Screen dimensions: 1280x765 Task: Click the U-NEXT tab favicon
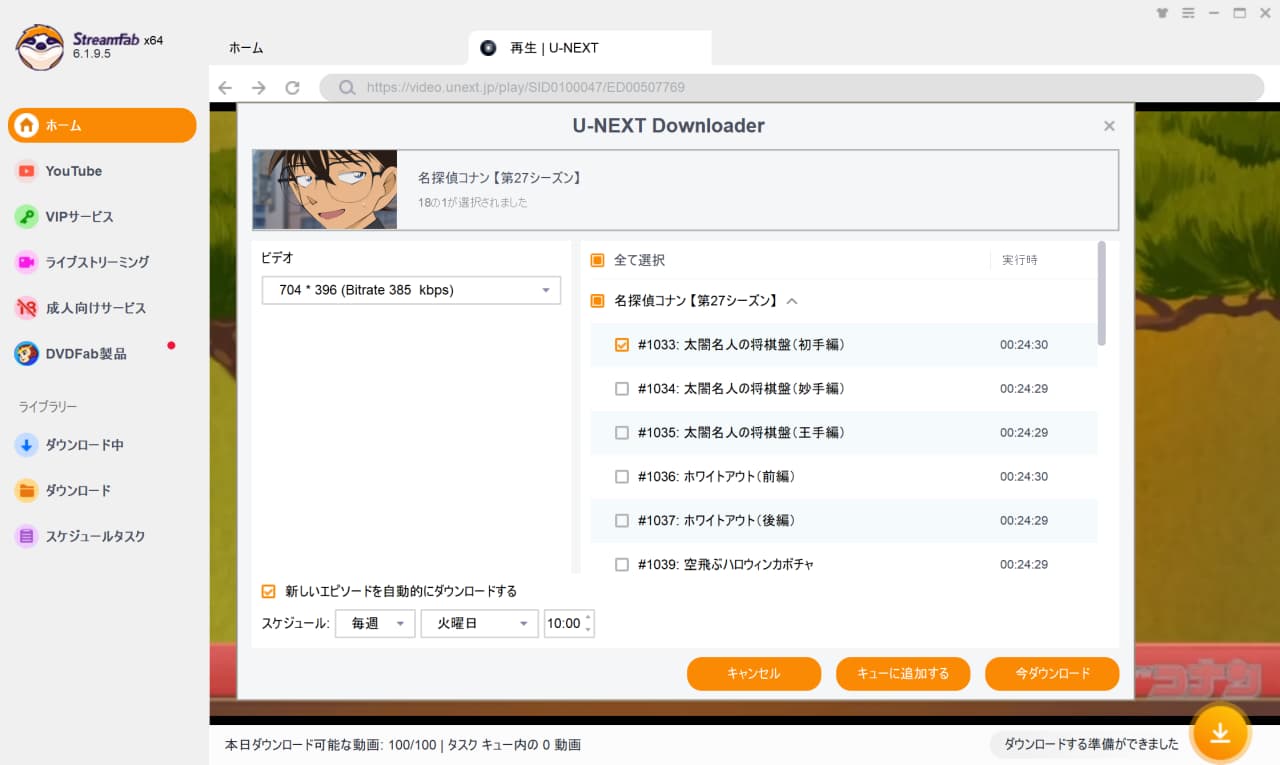488,47
